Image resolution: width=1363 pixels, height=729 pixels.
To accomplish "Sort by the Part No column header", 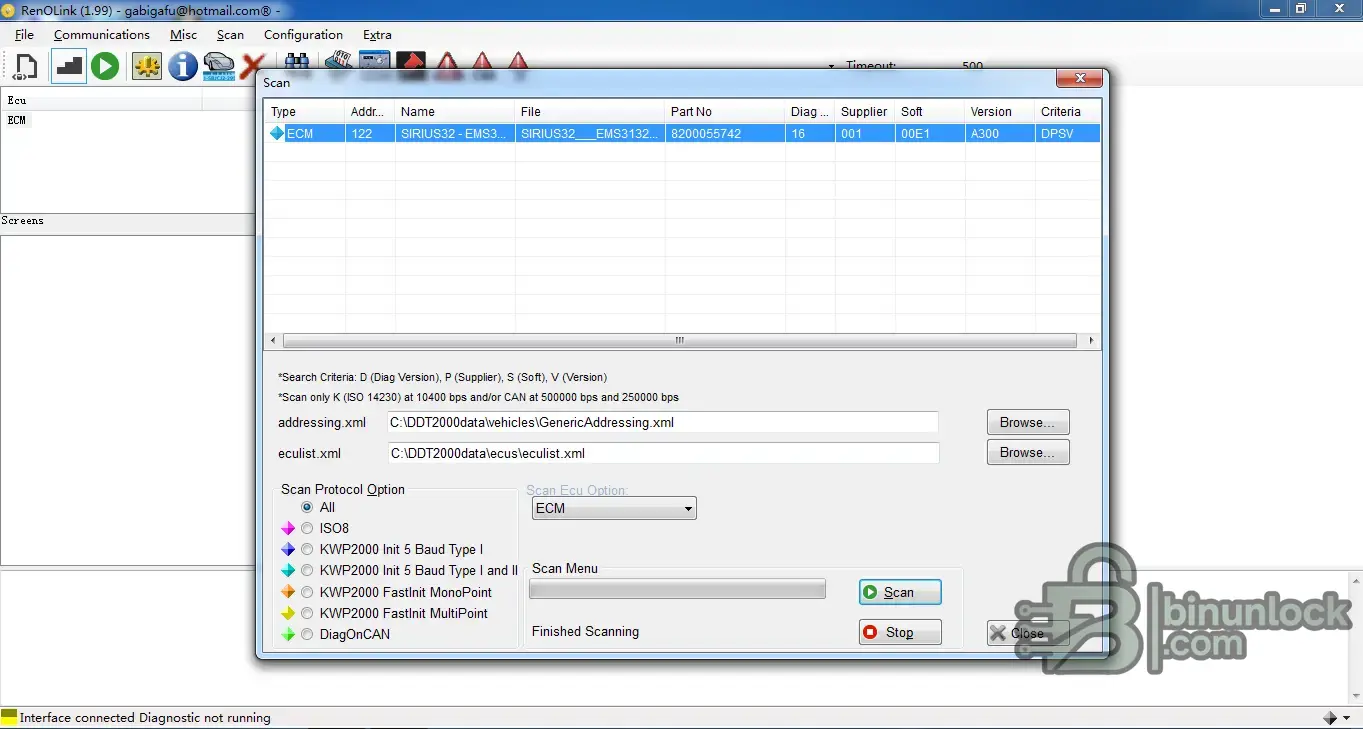I will pos(725,111).
